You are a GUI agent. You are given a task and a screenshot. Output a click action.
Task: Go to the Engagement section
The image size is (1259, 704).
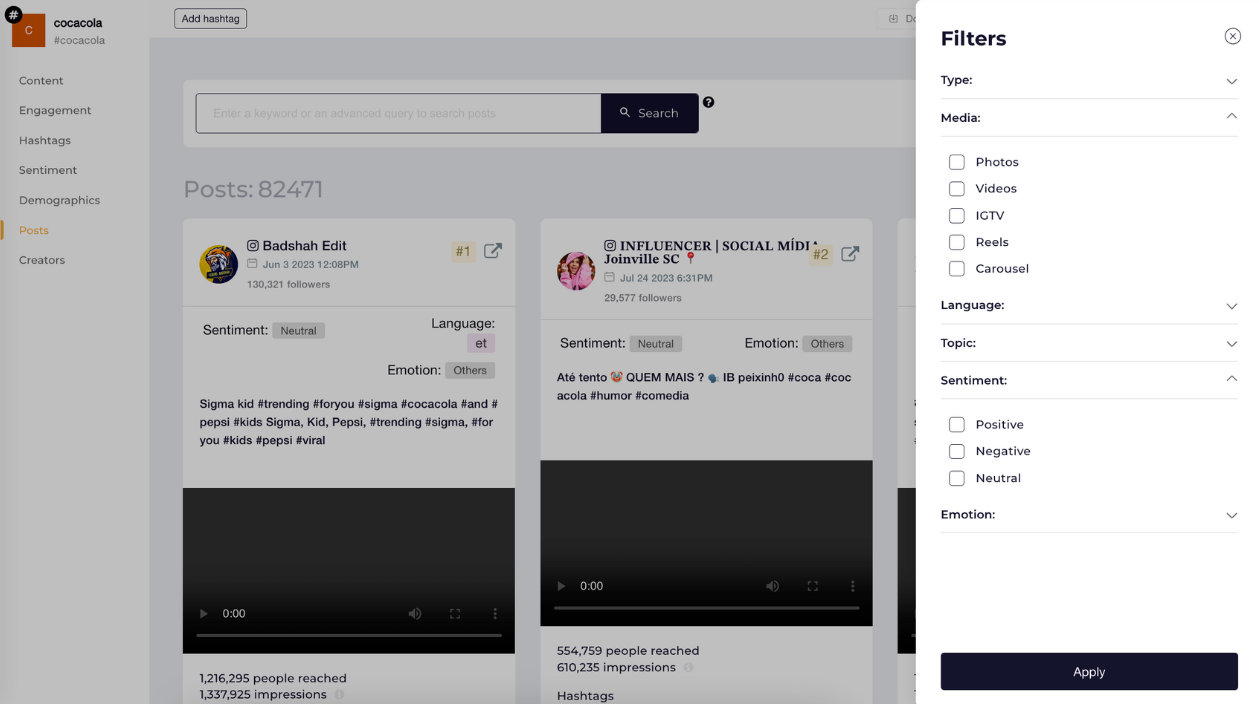coord(55,110)
